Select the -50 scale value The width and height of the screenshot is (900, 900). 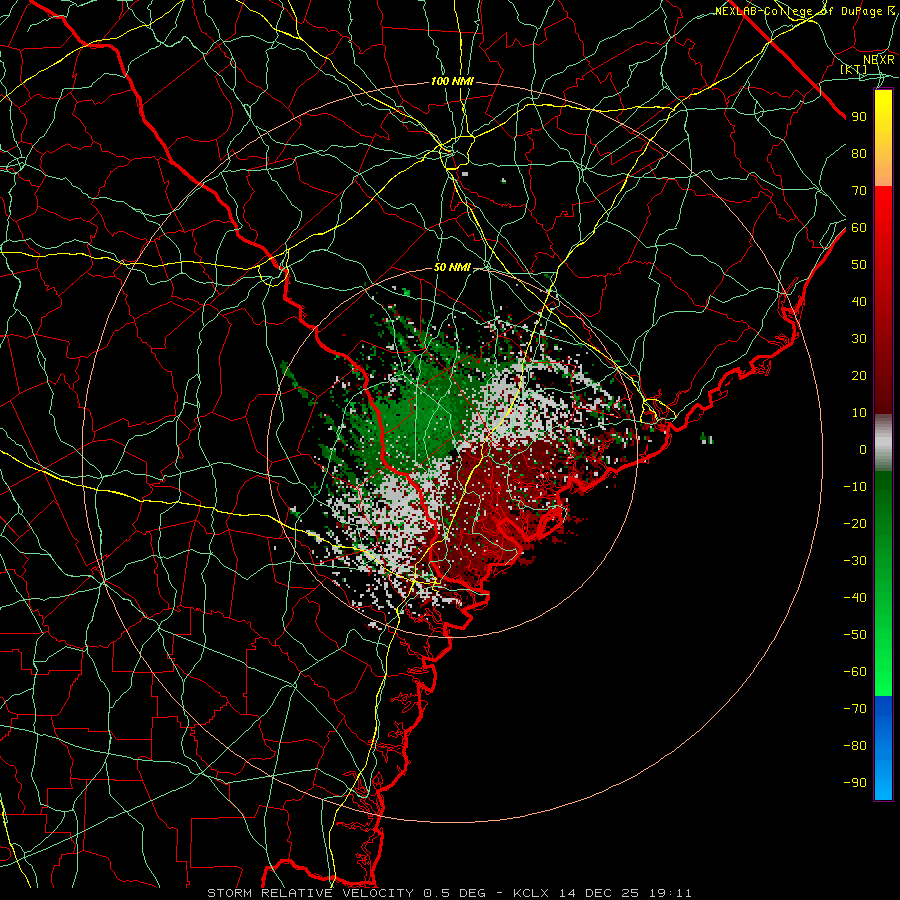click(855, 635)
